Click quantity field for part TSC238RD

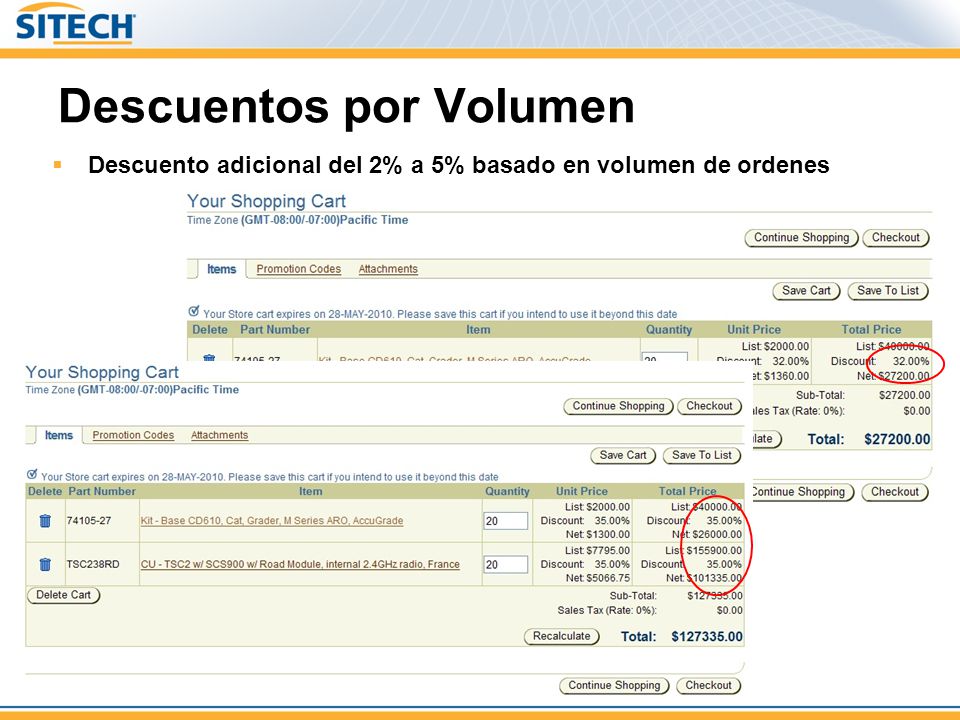point(505,564)
